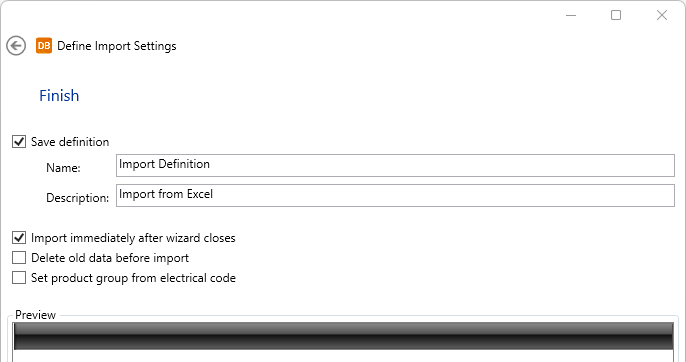
Task: Click the Save definition label text
Action: [x=70, y=142]
